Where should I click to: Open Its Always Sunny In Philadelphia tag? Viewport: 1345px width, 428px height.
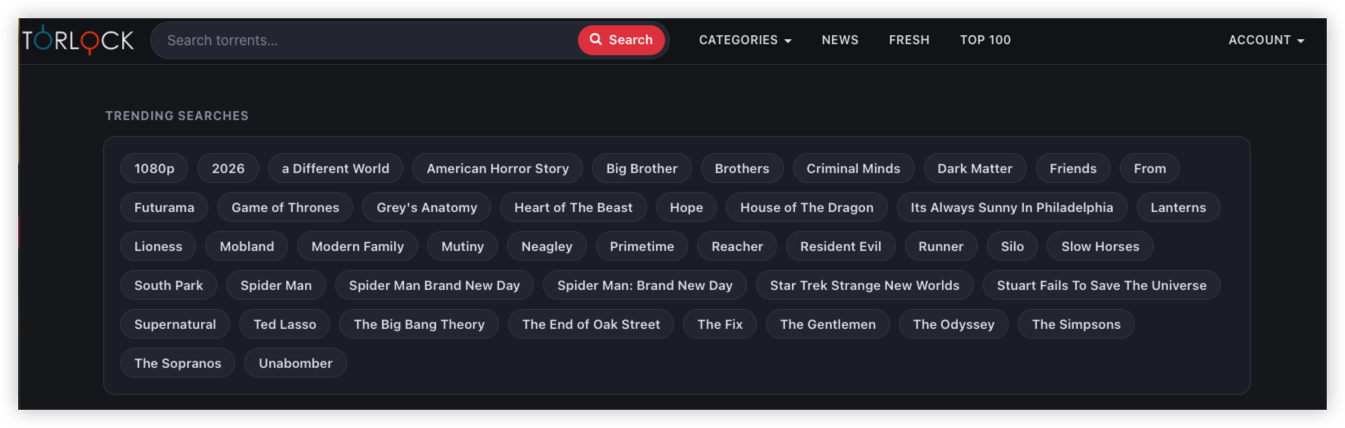coord(1012,207)
